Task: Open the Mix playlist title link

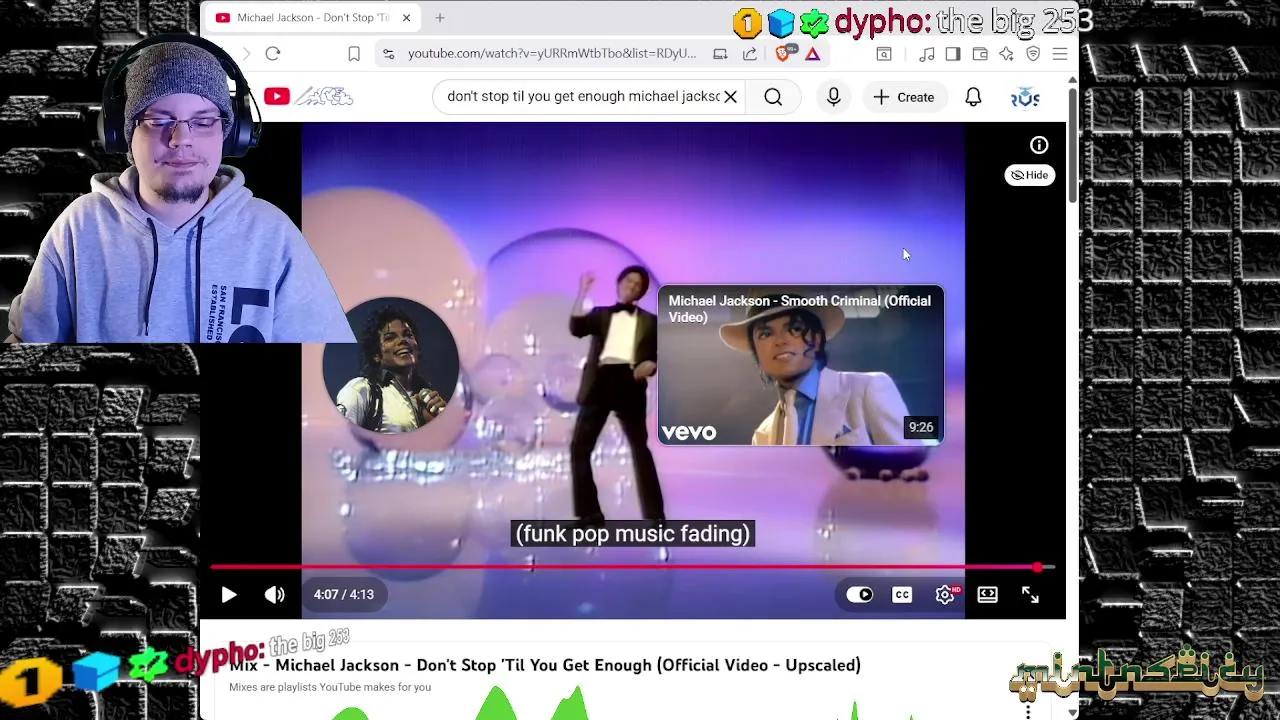Action: [545, 665]
